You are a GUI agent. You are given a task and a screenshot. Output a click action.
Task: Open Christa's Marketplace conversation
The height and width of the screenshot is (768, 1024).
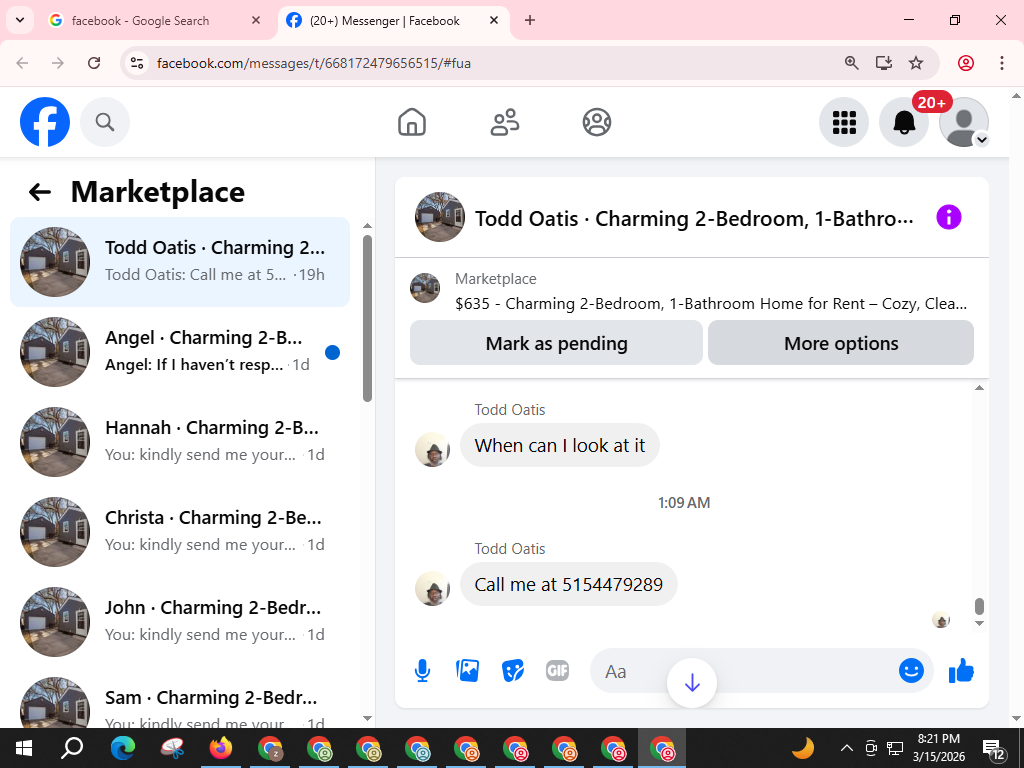180,532
